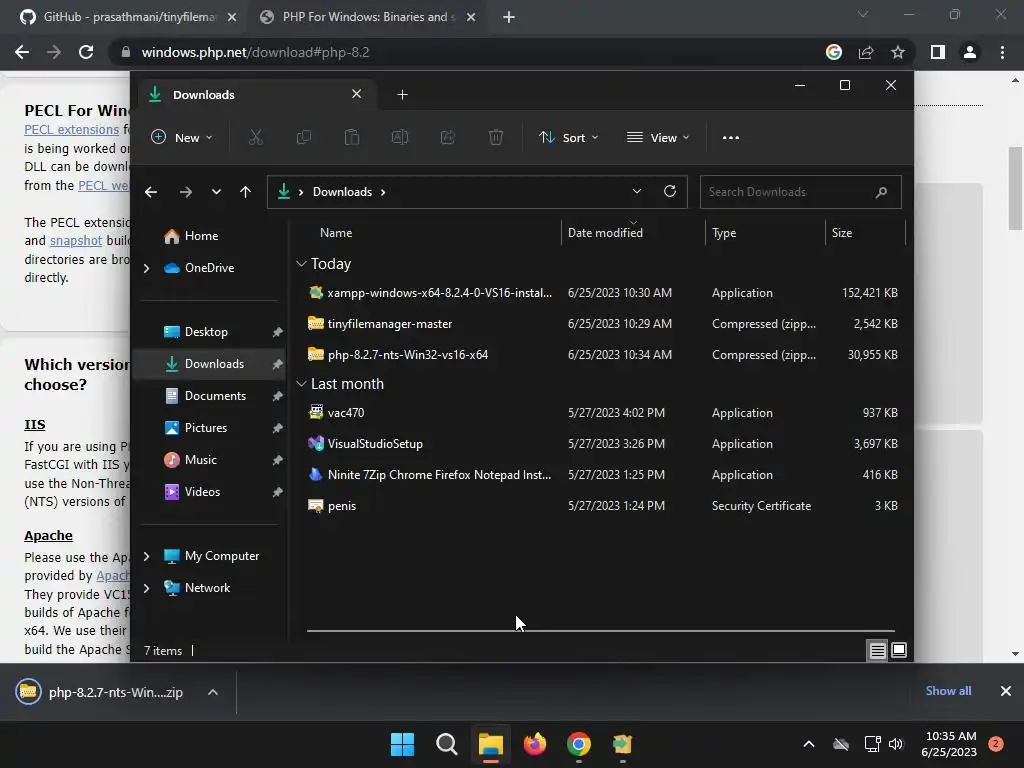
Task: Open Firefox from the taskbar
Action: (535, 744)
